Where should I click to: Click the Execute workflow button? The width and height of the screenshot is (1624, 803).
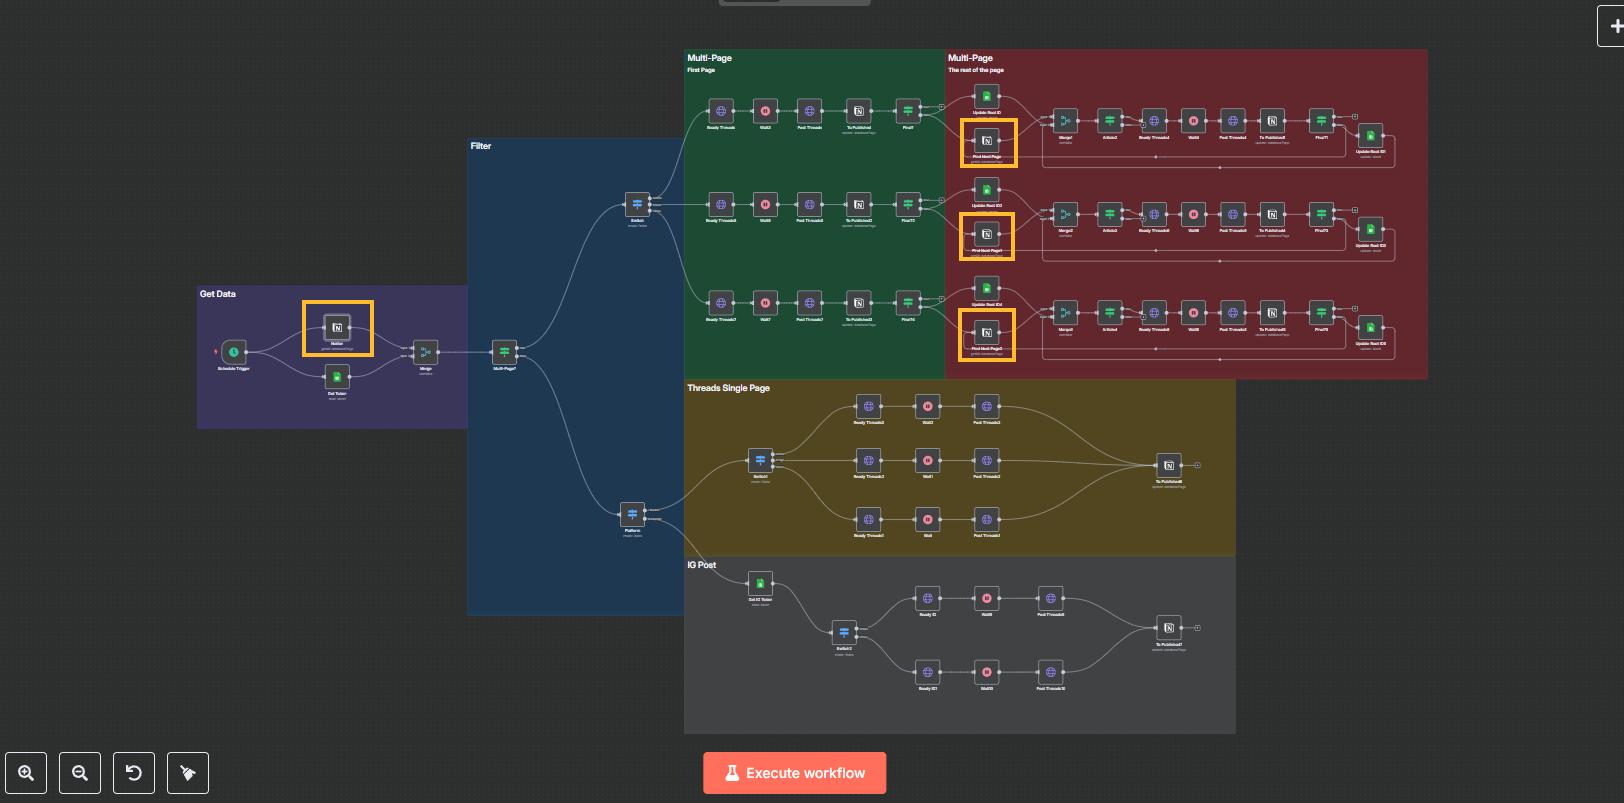(x=794, y=773)
